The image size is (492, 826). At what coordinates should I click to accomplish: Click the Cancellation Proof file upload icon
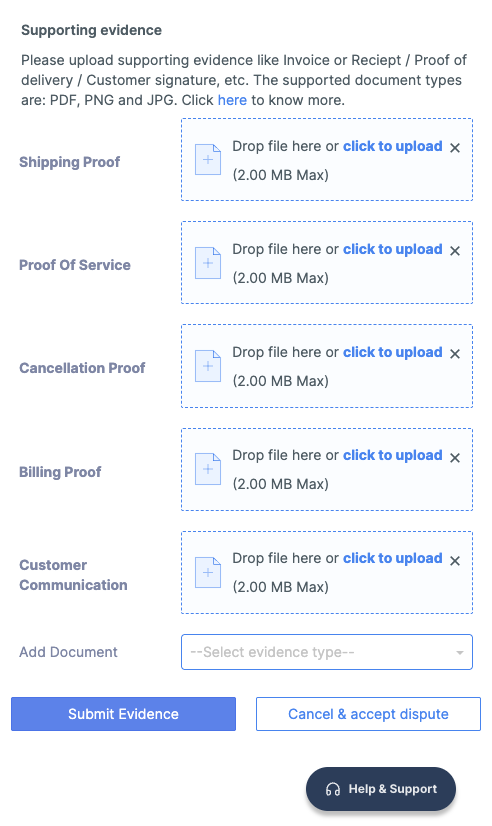[208, 366]
